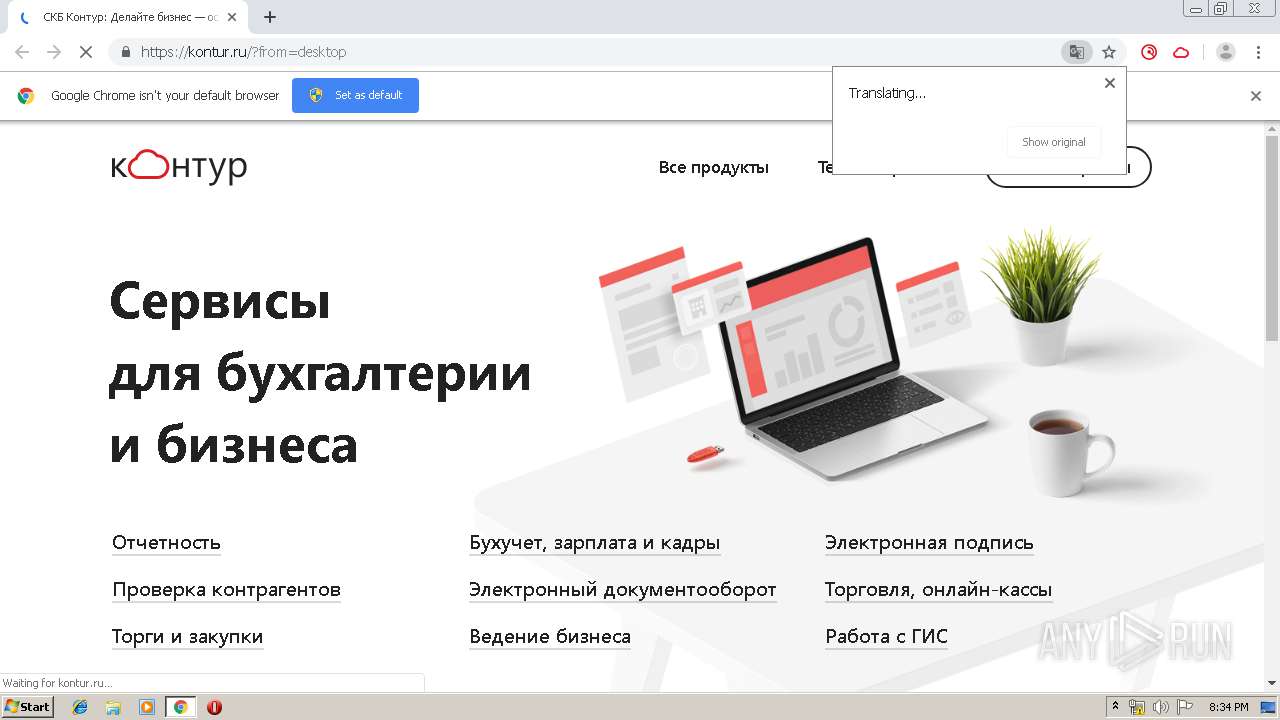
Task: Dismiss the default browser info bar
Action: tap(1256, 96)
